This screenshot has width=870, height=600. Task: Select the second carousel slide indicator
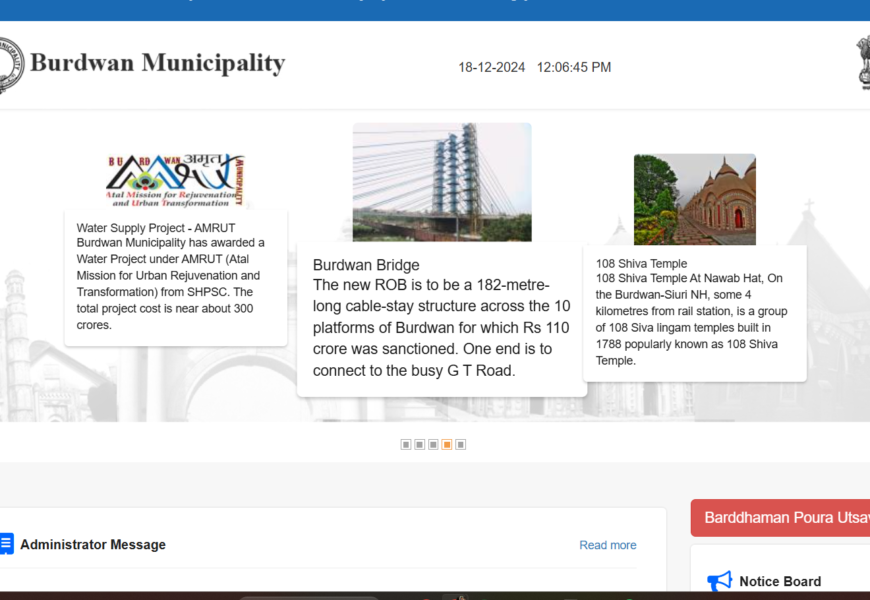(x=420, y=444)
